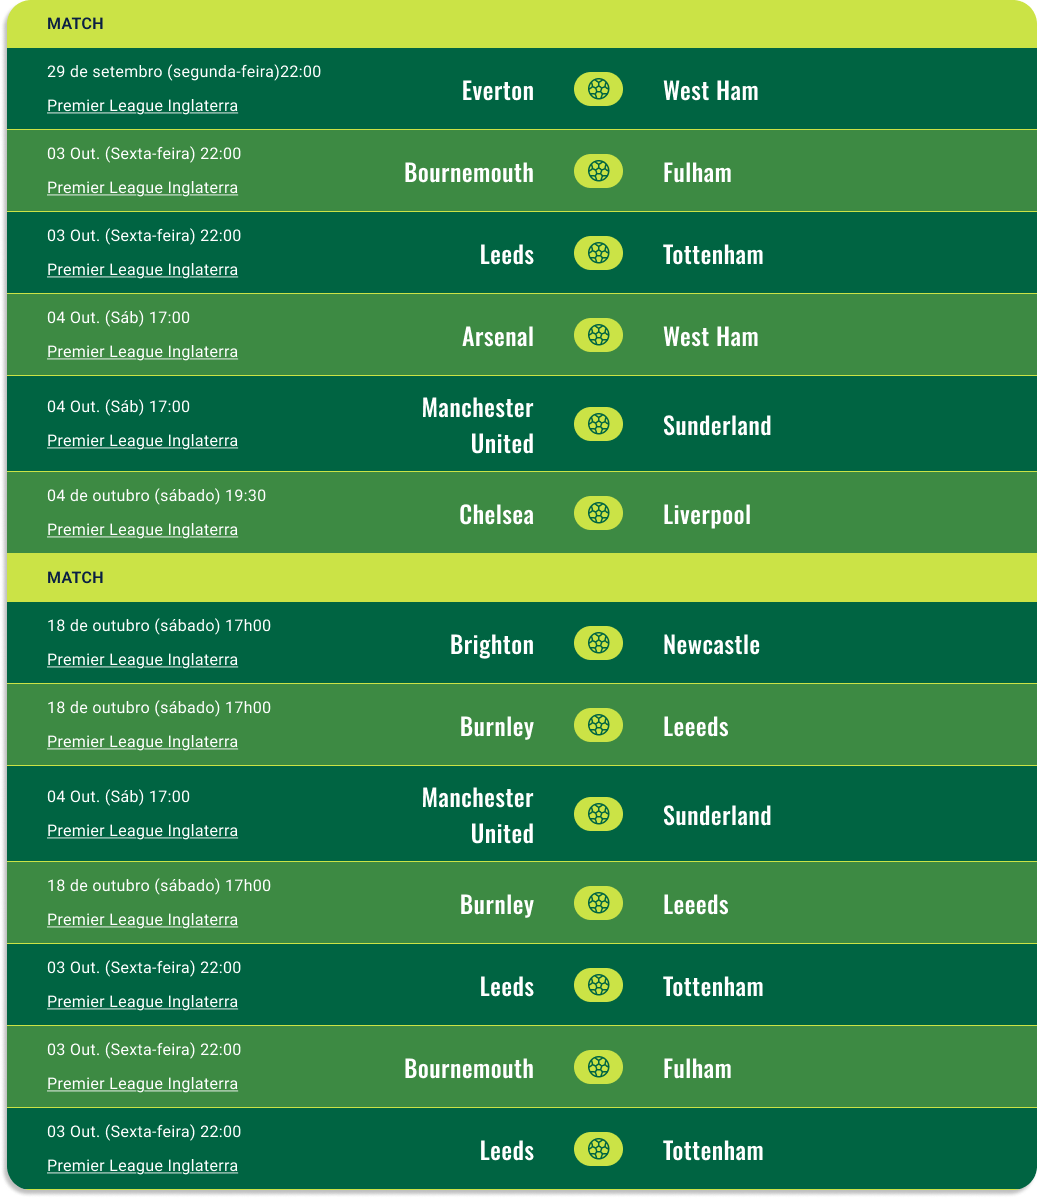This screenshot has height=1198, width=1038.
Task: Click the Bournemouth–Fulham ball icon under the second MATCH header
Action: coord(598,1067)
